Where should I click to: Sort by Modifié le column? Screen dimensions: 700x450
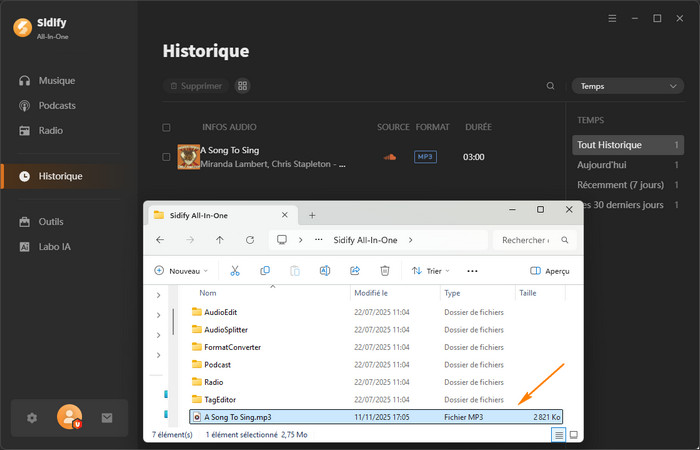click(371, 293)
